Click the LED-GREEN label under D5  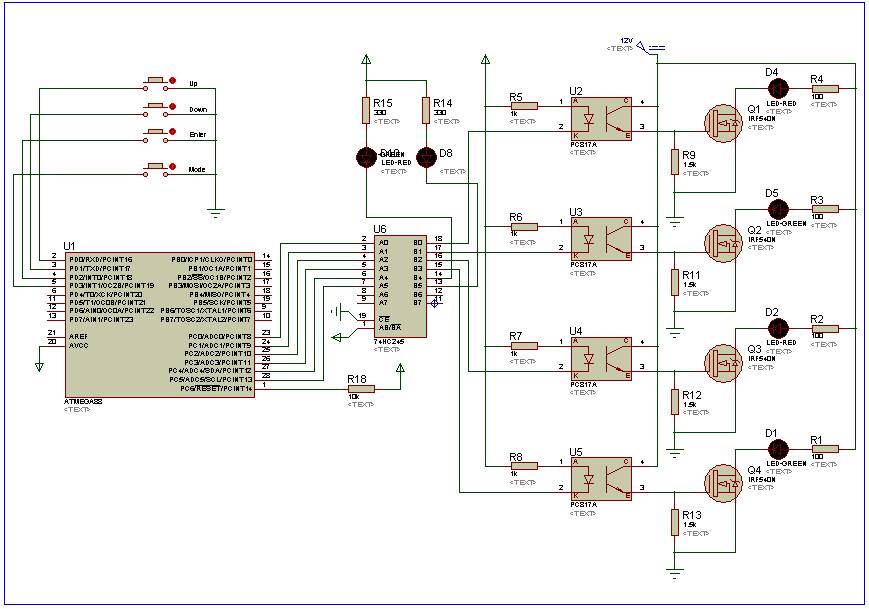point(786,223)
